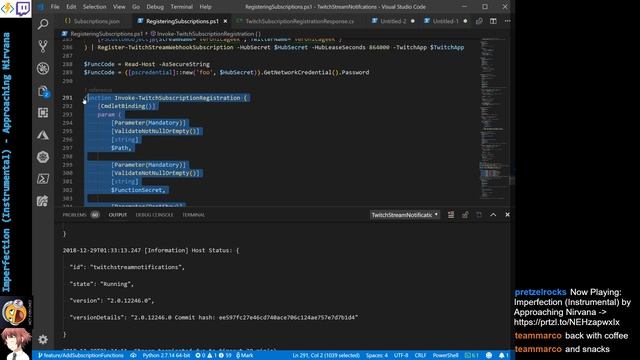Toggle output scroll lock
The image size is (640, 360).
(465, 215)
